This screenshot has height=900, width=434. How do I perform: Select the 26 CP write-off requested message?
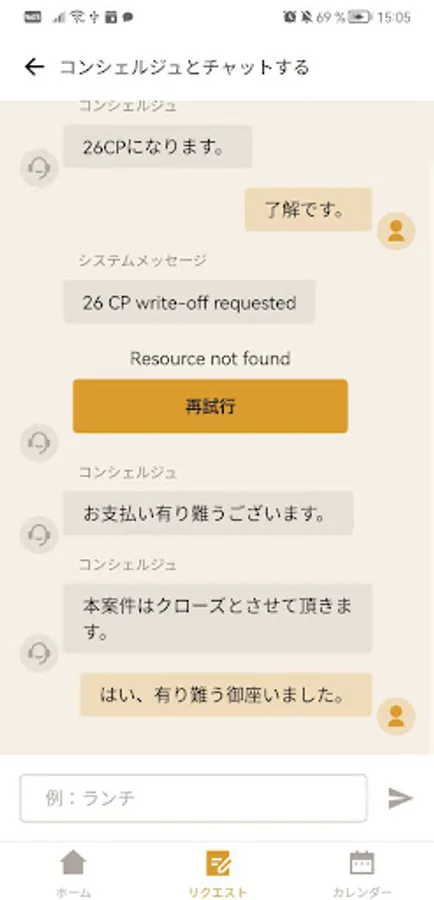point(189,302)
